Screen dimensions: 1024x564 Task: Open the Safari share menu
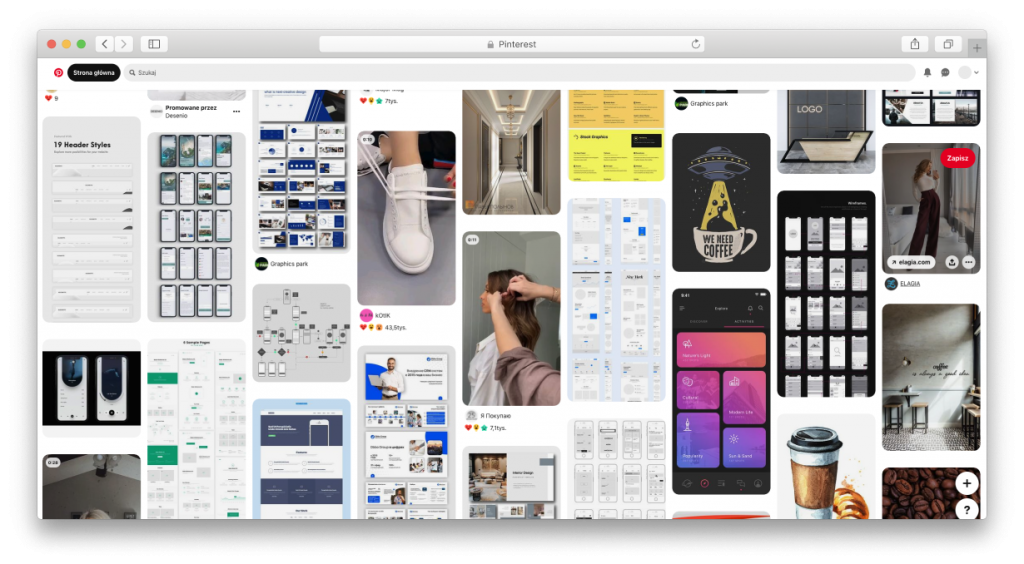click(915, 44)
